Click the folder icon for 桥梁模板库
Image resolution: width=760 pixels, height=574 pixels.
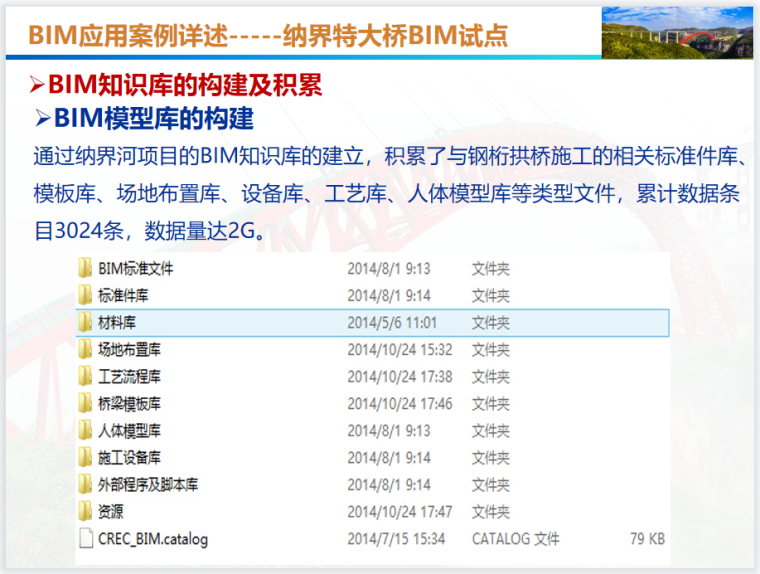tap(85, 404)
